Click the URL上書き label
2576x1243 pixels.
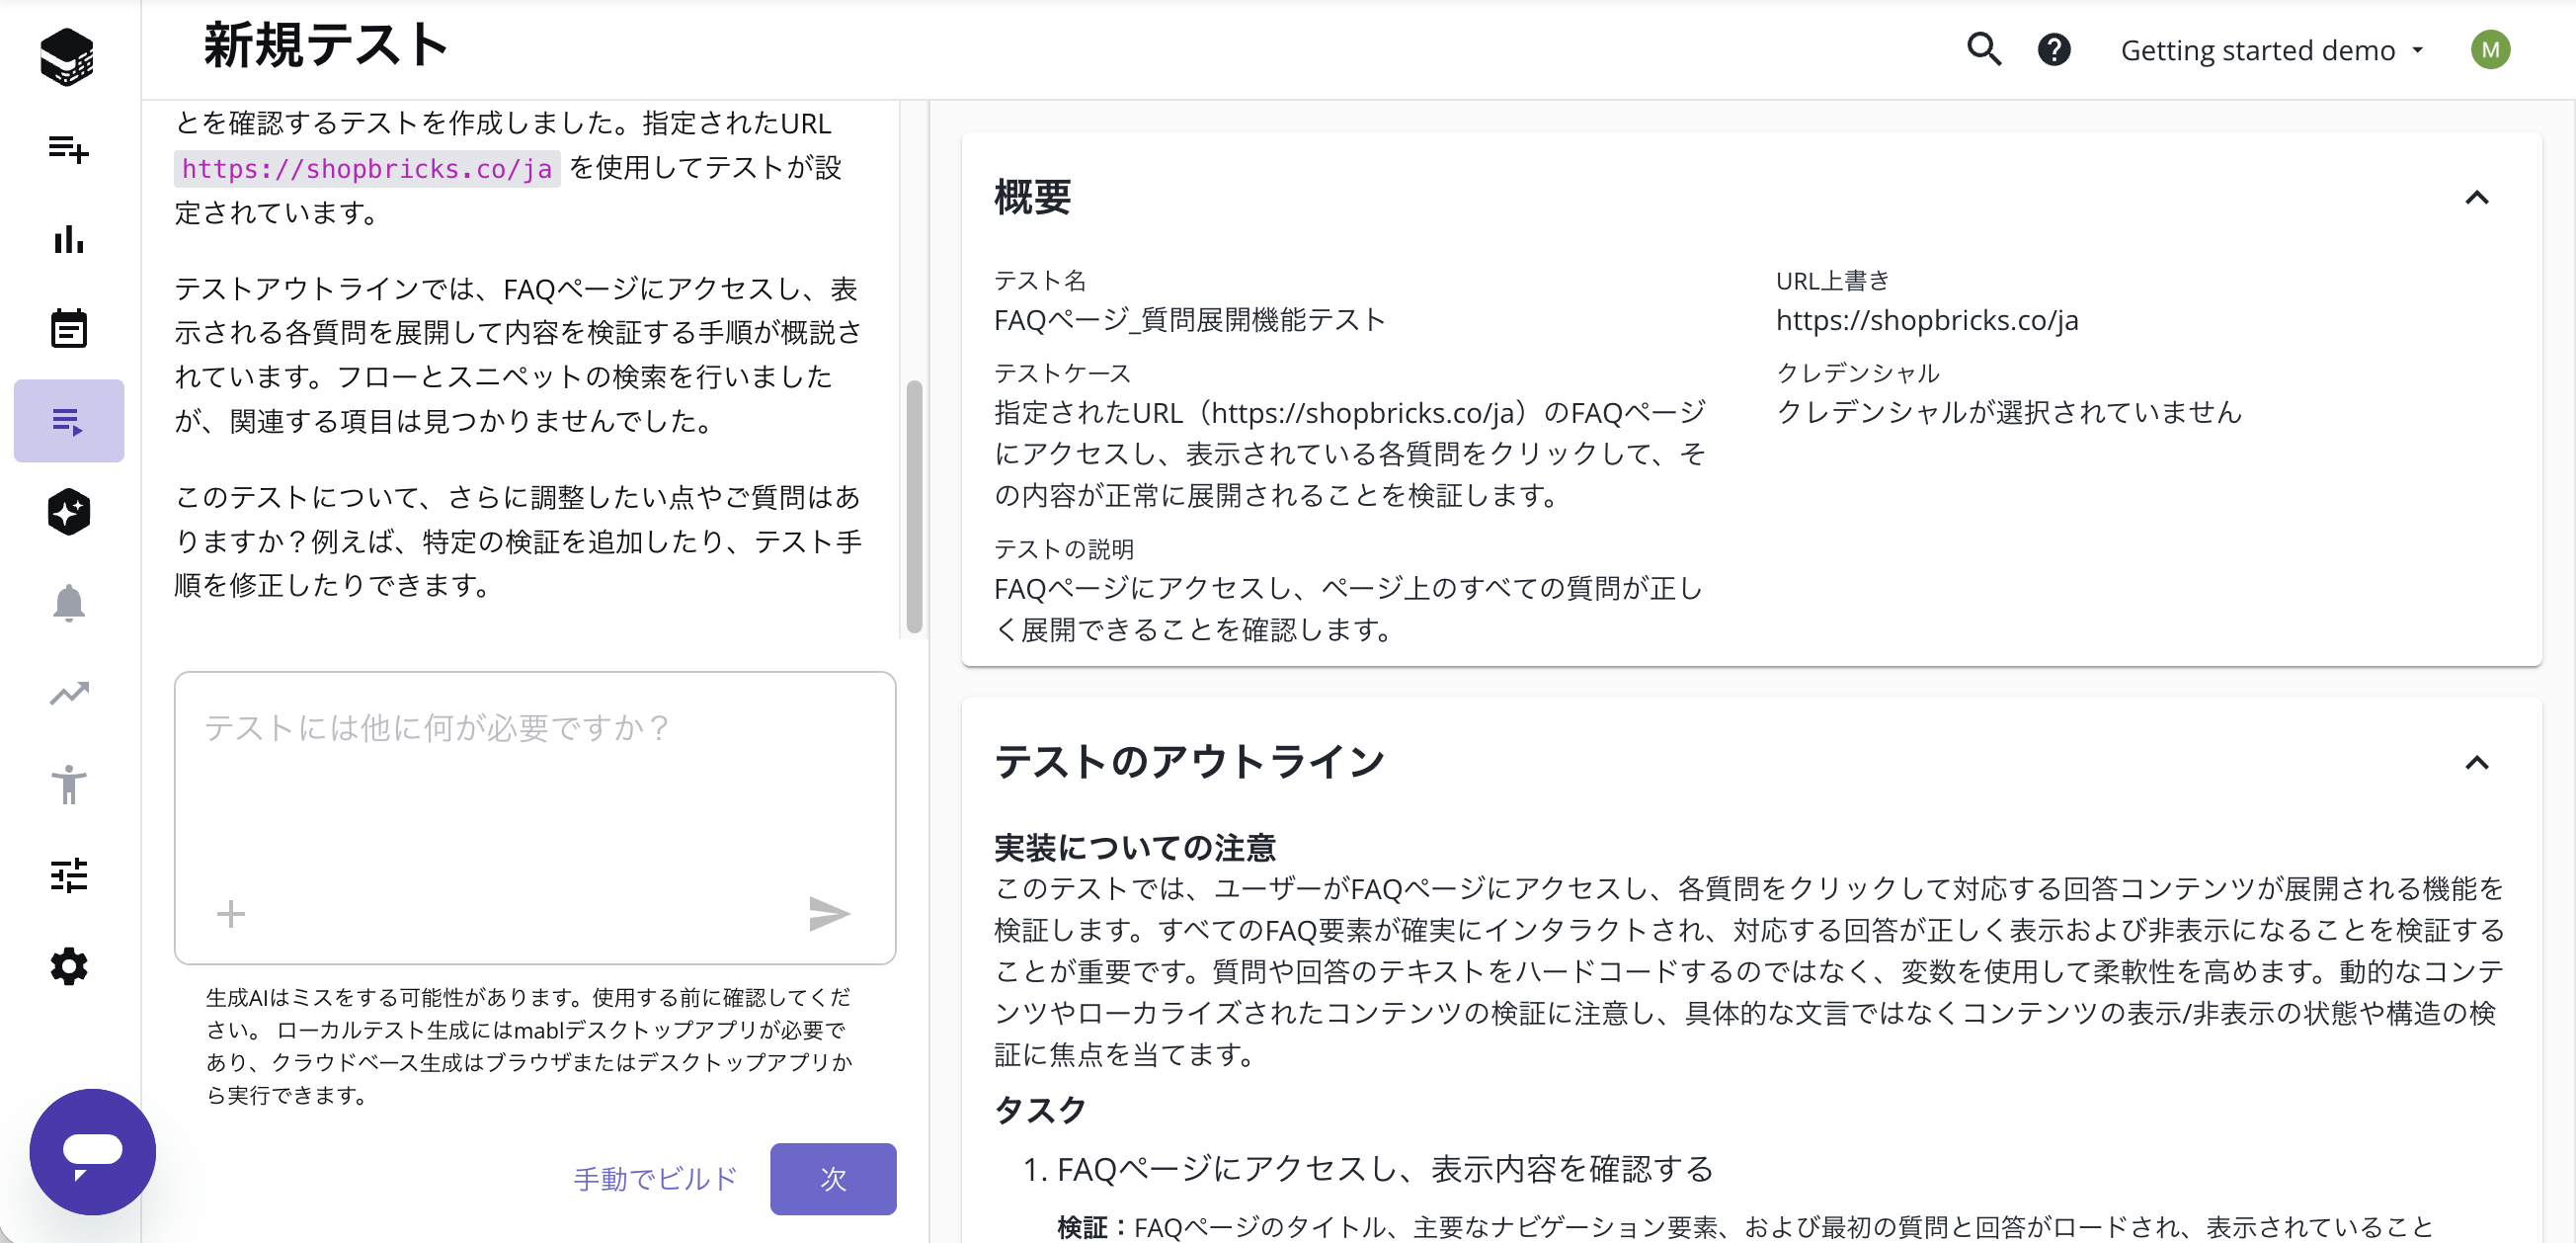(1832, 281)
